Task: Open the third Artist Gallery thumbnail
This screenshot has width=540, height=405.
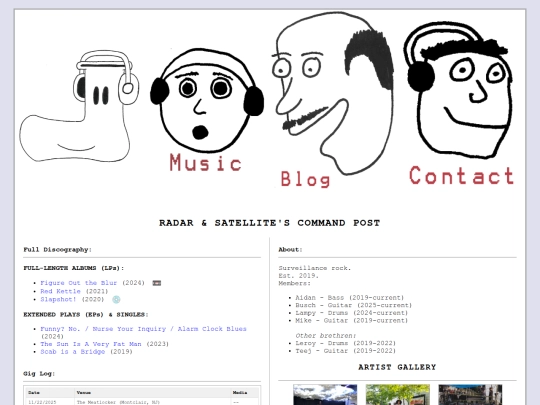Action: tap(470, 395)
